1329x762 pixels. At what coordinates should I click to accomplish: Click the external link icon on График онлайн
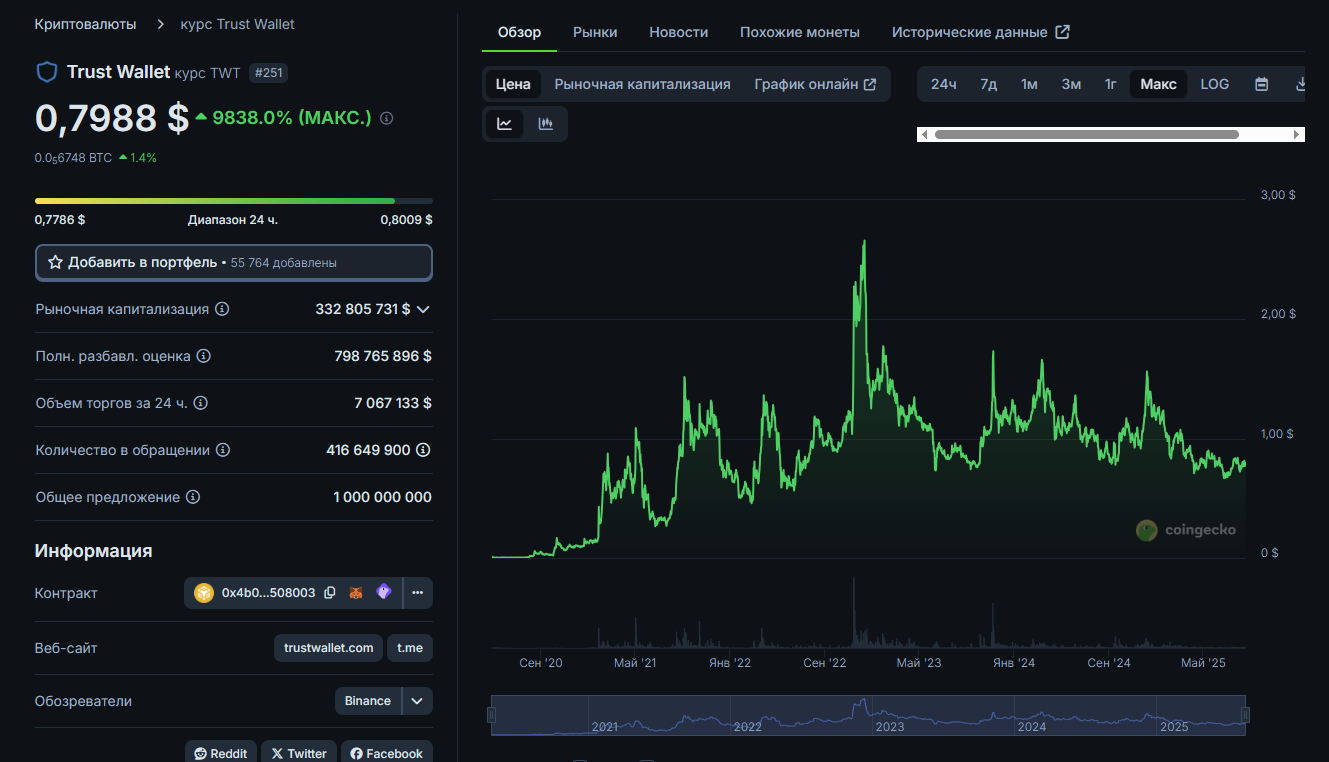870,84
